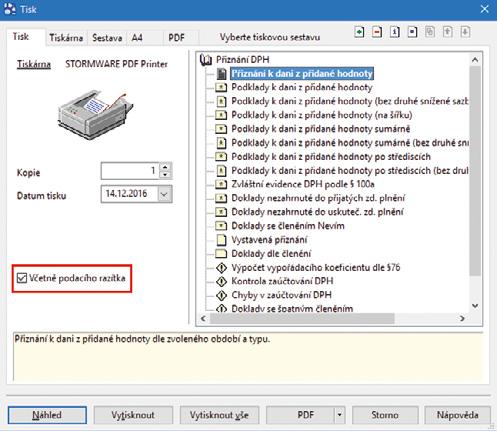
Task: Click the Doklady dle členění folder icon
Action: (x=221, y=254)
